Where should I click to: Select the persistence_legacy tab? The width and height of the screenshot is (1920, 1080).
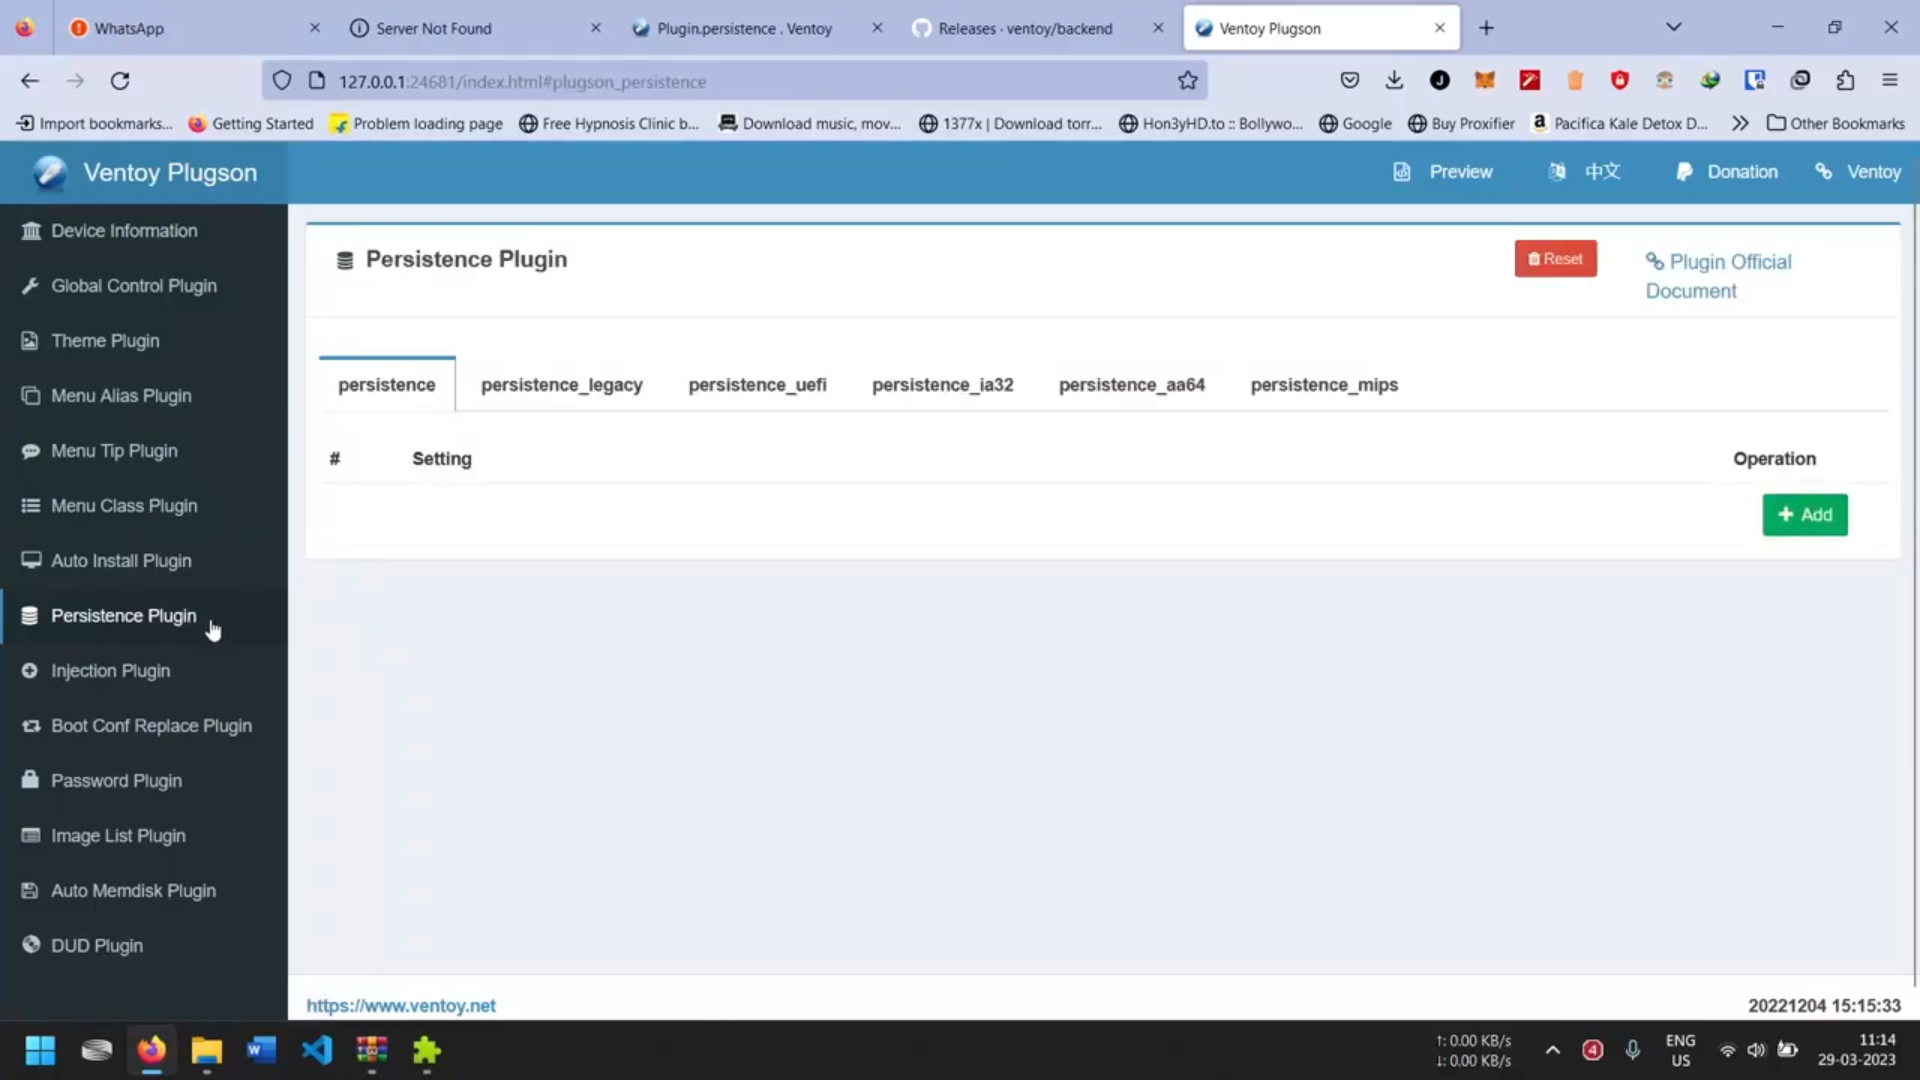point(561,384)
